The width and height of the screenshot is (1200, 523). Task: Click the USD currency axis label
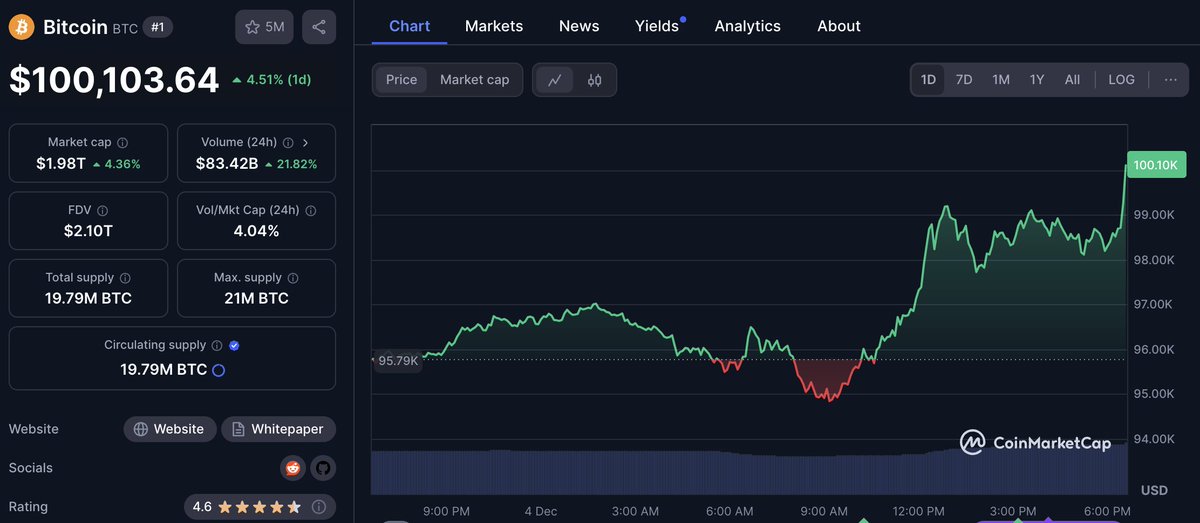(x=1154, y=490)
